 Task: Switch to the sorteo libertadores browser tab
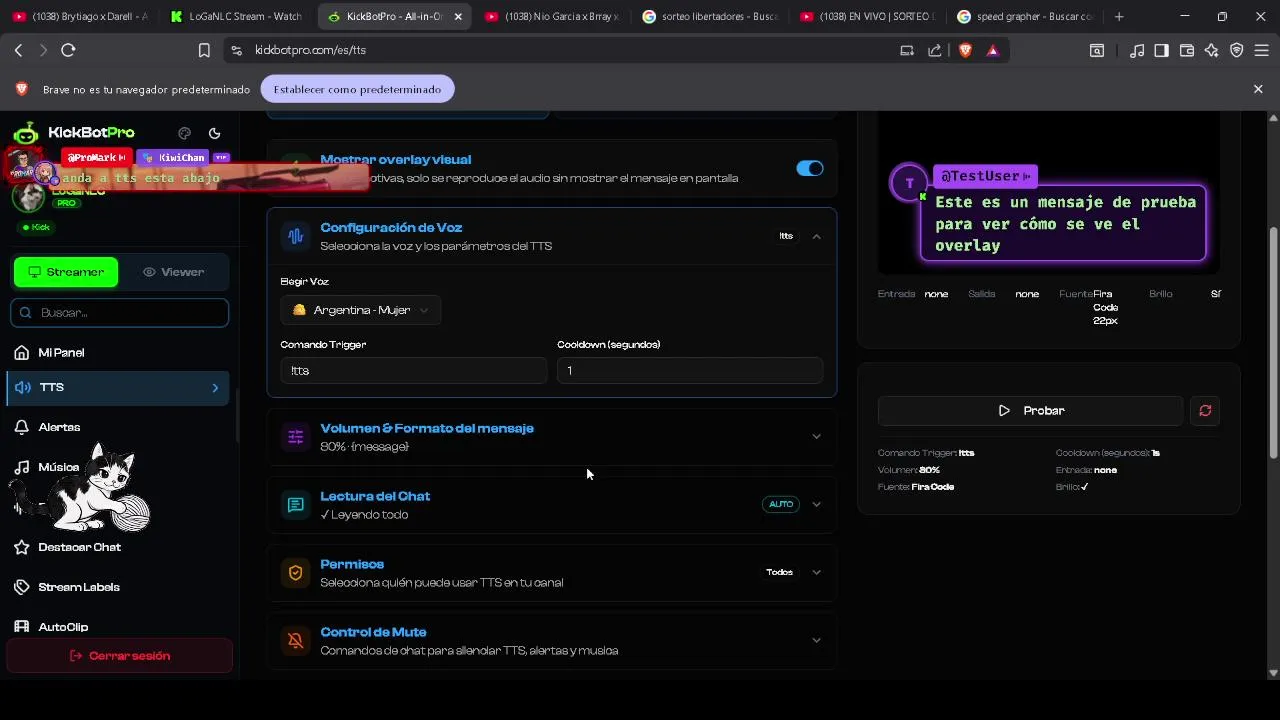711,16
